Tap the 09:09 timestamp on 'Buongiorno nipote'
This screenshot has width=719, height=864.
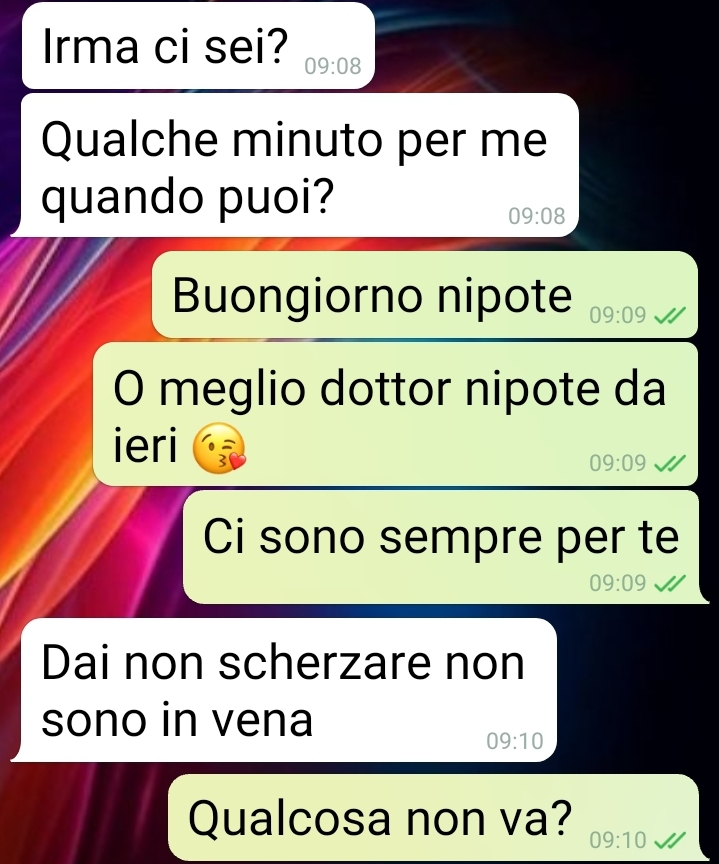click(x=618, y=315)
